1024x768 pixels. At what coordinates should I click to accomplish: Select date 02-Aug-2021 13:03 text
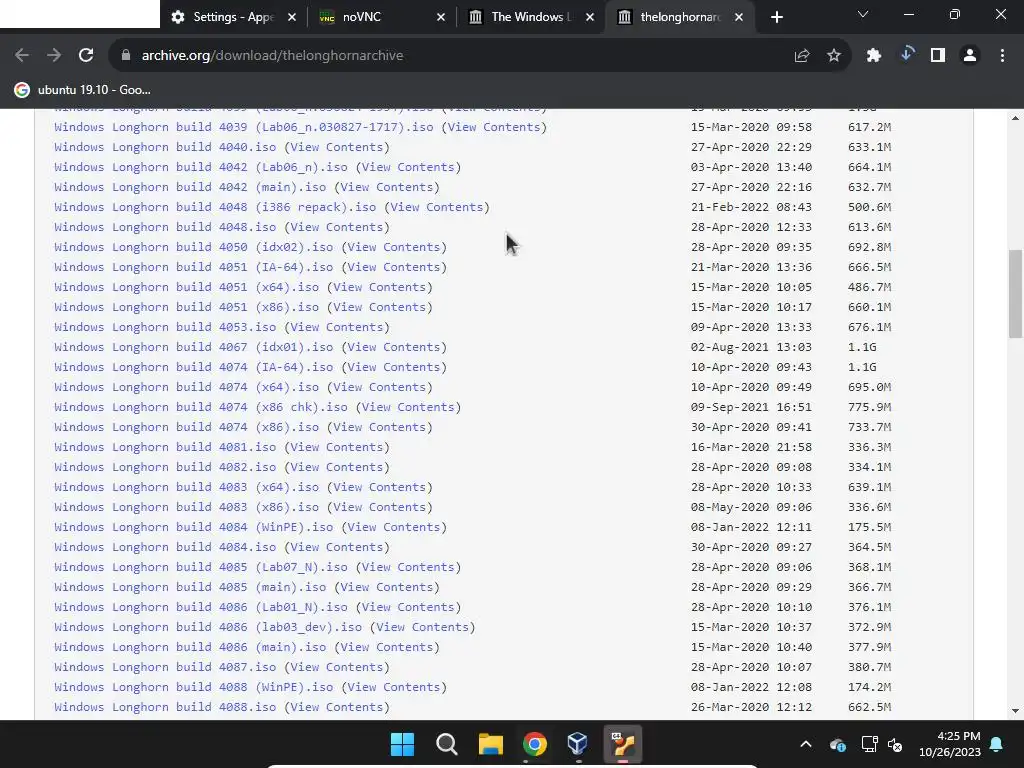[x=751, y=347]
